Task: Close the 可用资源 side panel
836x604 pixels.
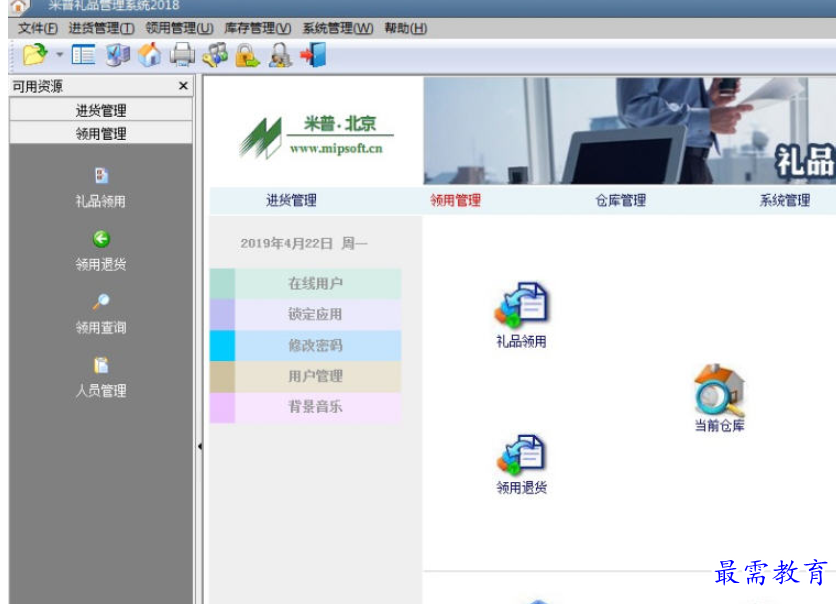Action: point(183,86)
